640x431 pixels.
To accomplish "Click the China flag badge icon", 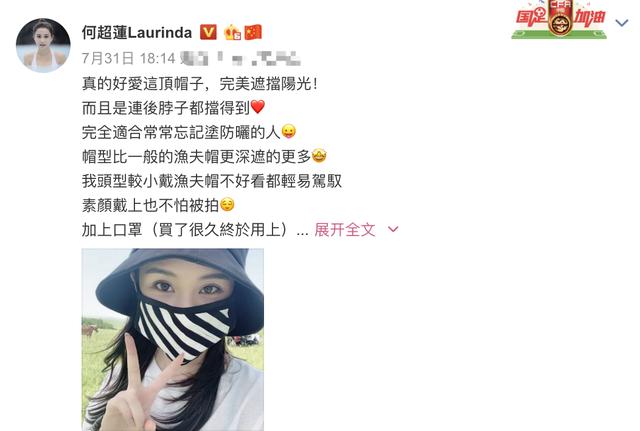I will (x=253, y=32).
